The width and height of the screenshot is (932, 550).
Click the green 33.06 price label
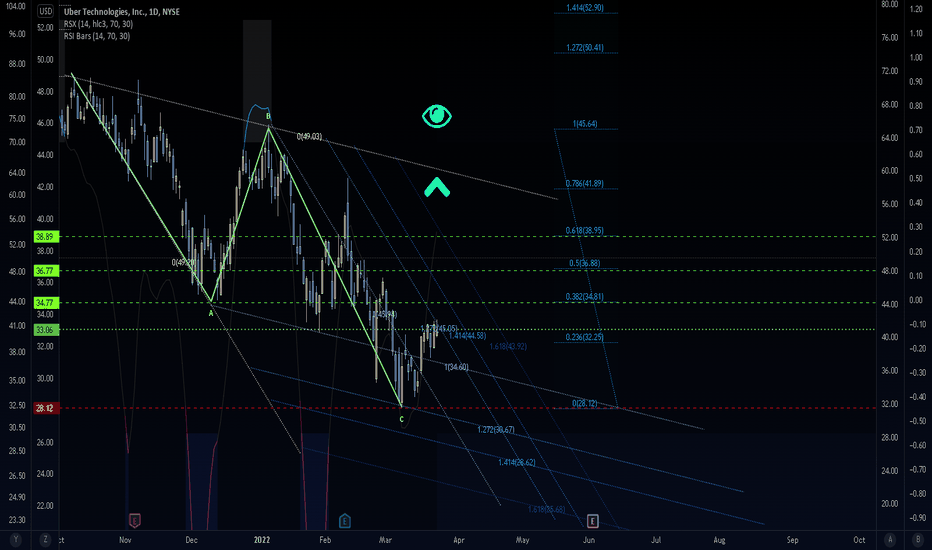[46, 330]
